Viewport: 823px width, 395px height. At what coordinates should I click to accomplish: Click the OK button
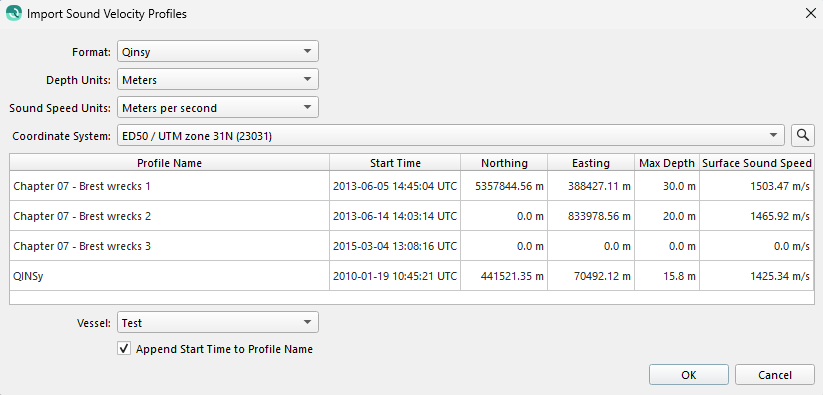pyautogui.click(x=689, y=375)
